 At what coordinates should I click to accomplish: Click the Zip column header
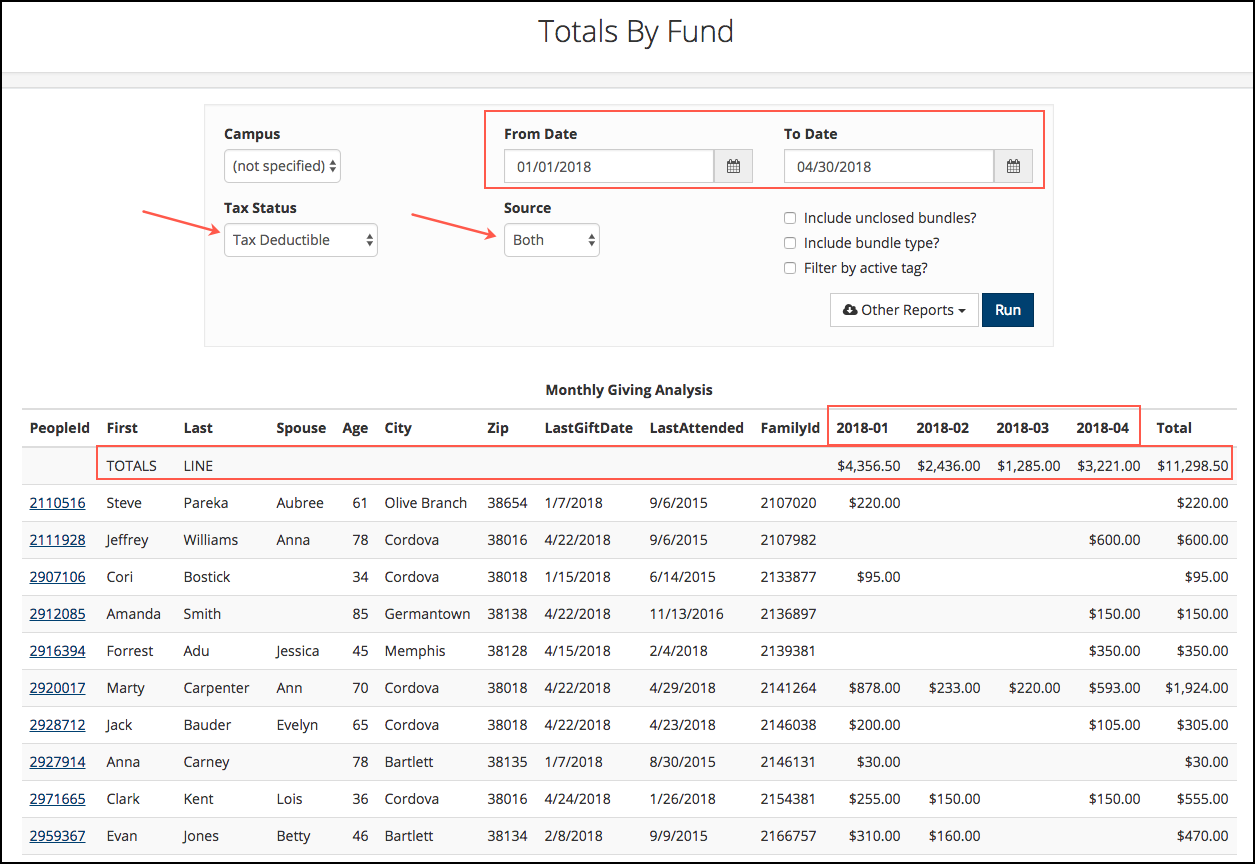[x=498, y=428]
